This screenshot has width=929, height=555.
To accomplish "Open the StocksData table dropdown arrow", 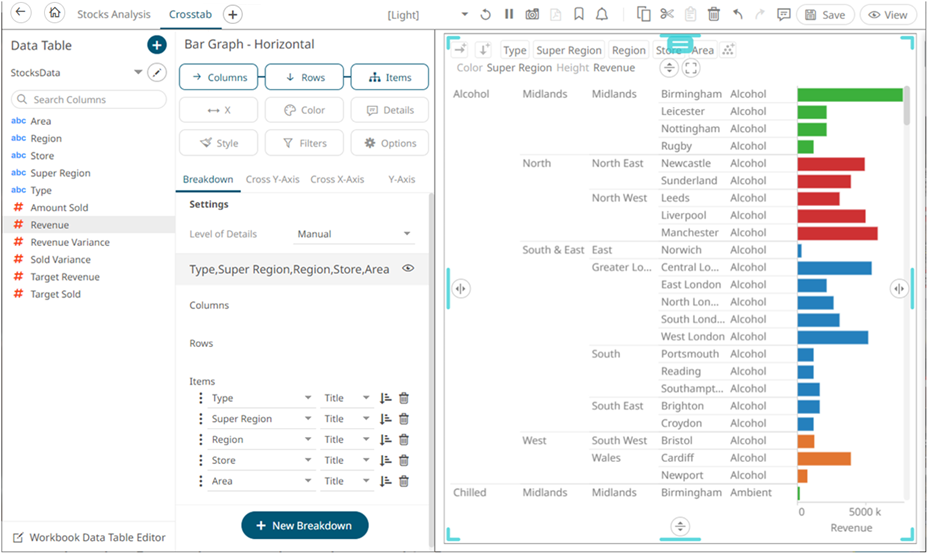I will [138, 72].
